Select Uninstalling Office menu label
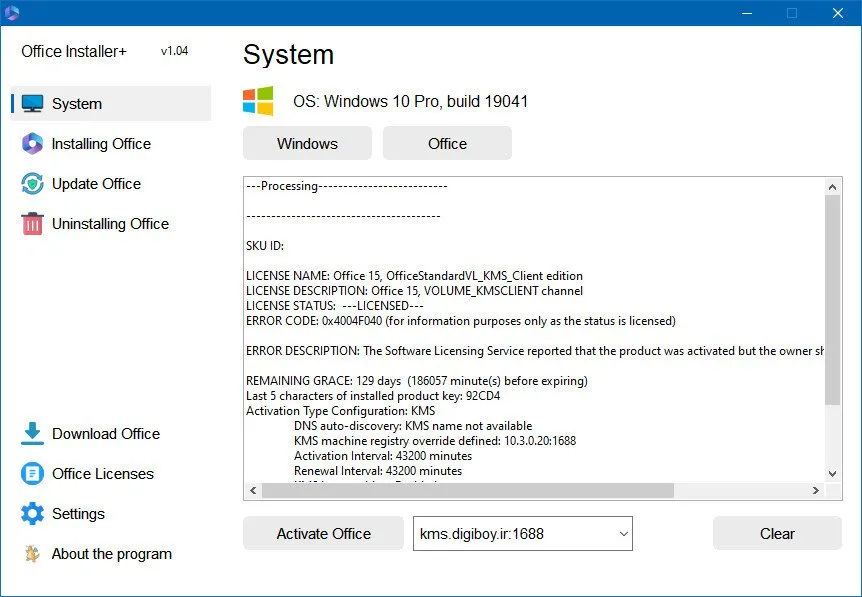The image size is (862, 597). click(x=110, y=224)
